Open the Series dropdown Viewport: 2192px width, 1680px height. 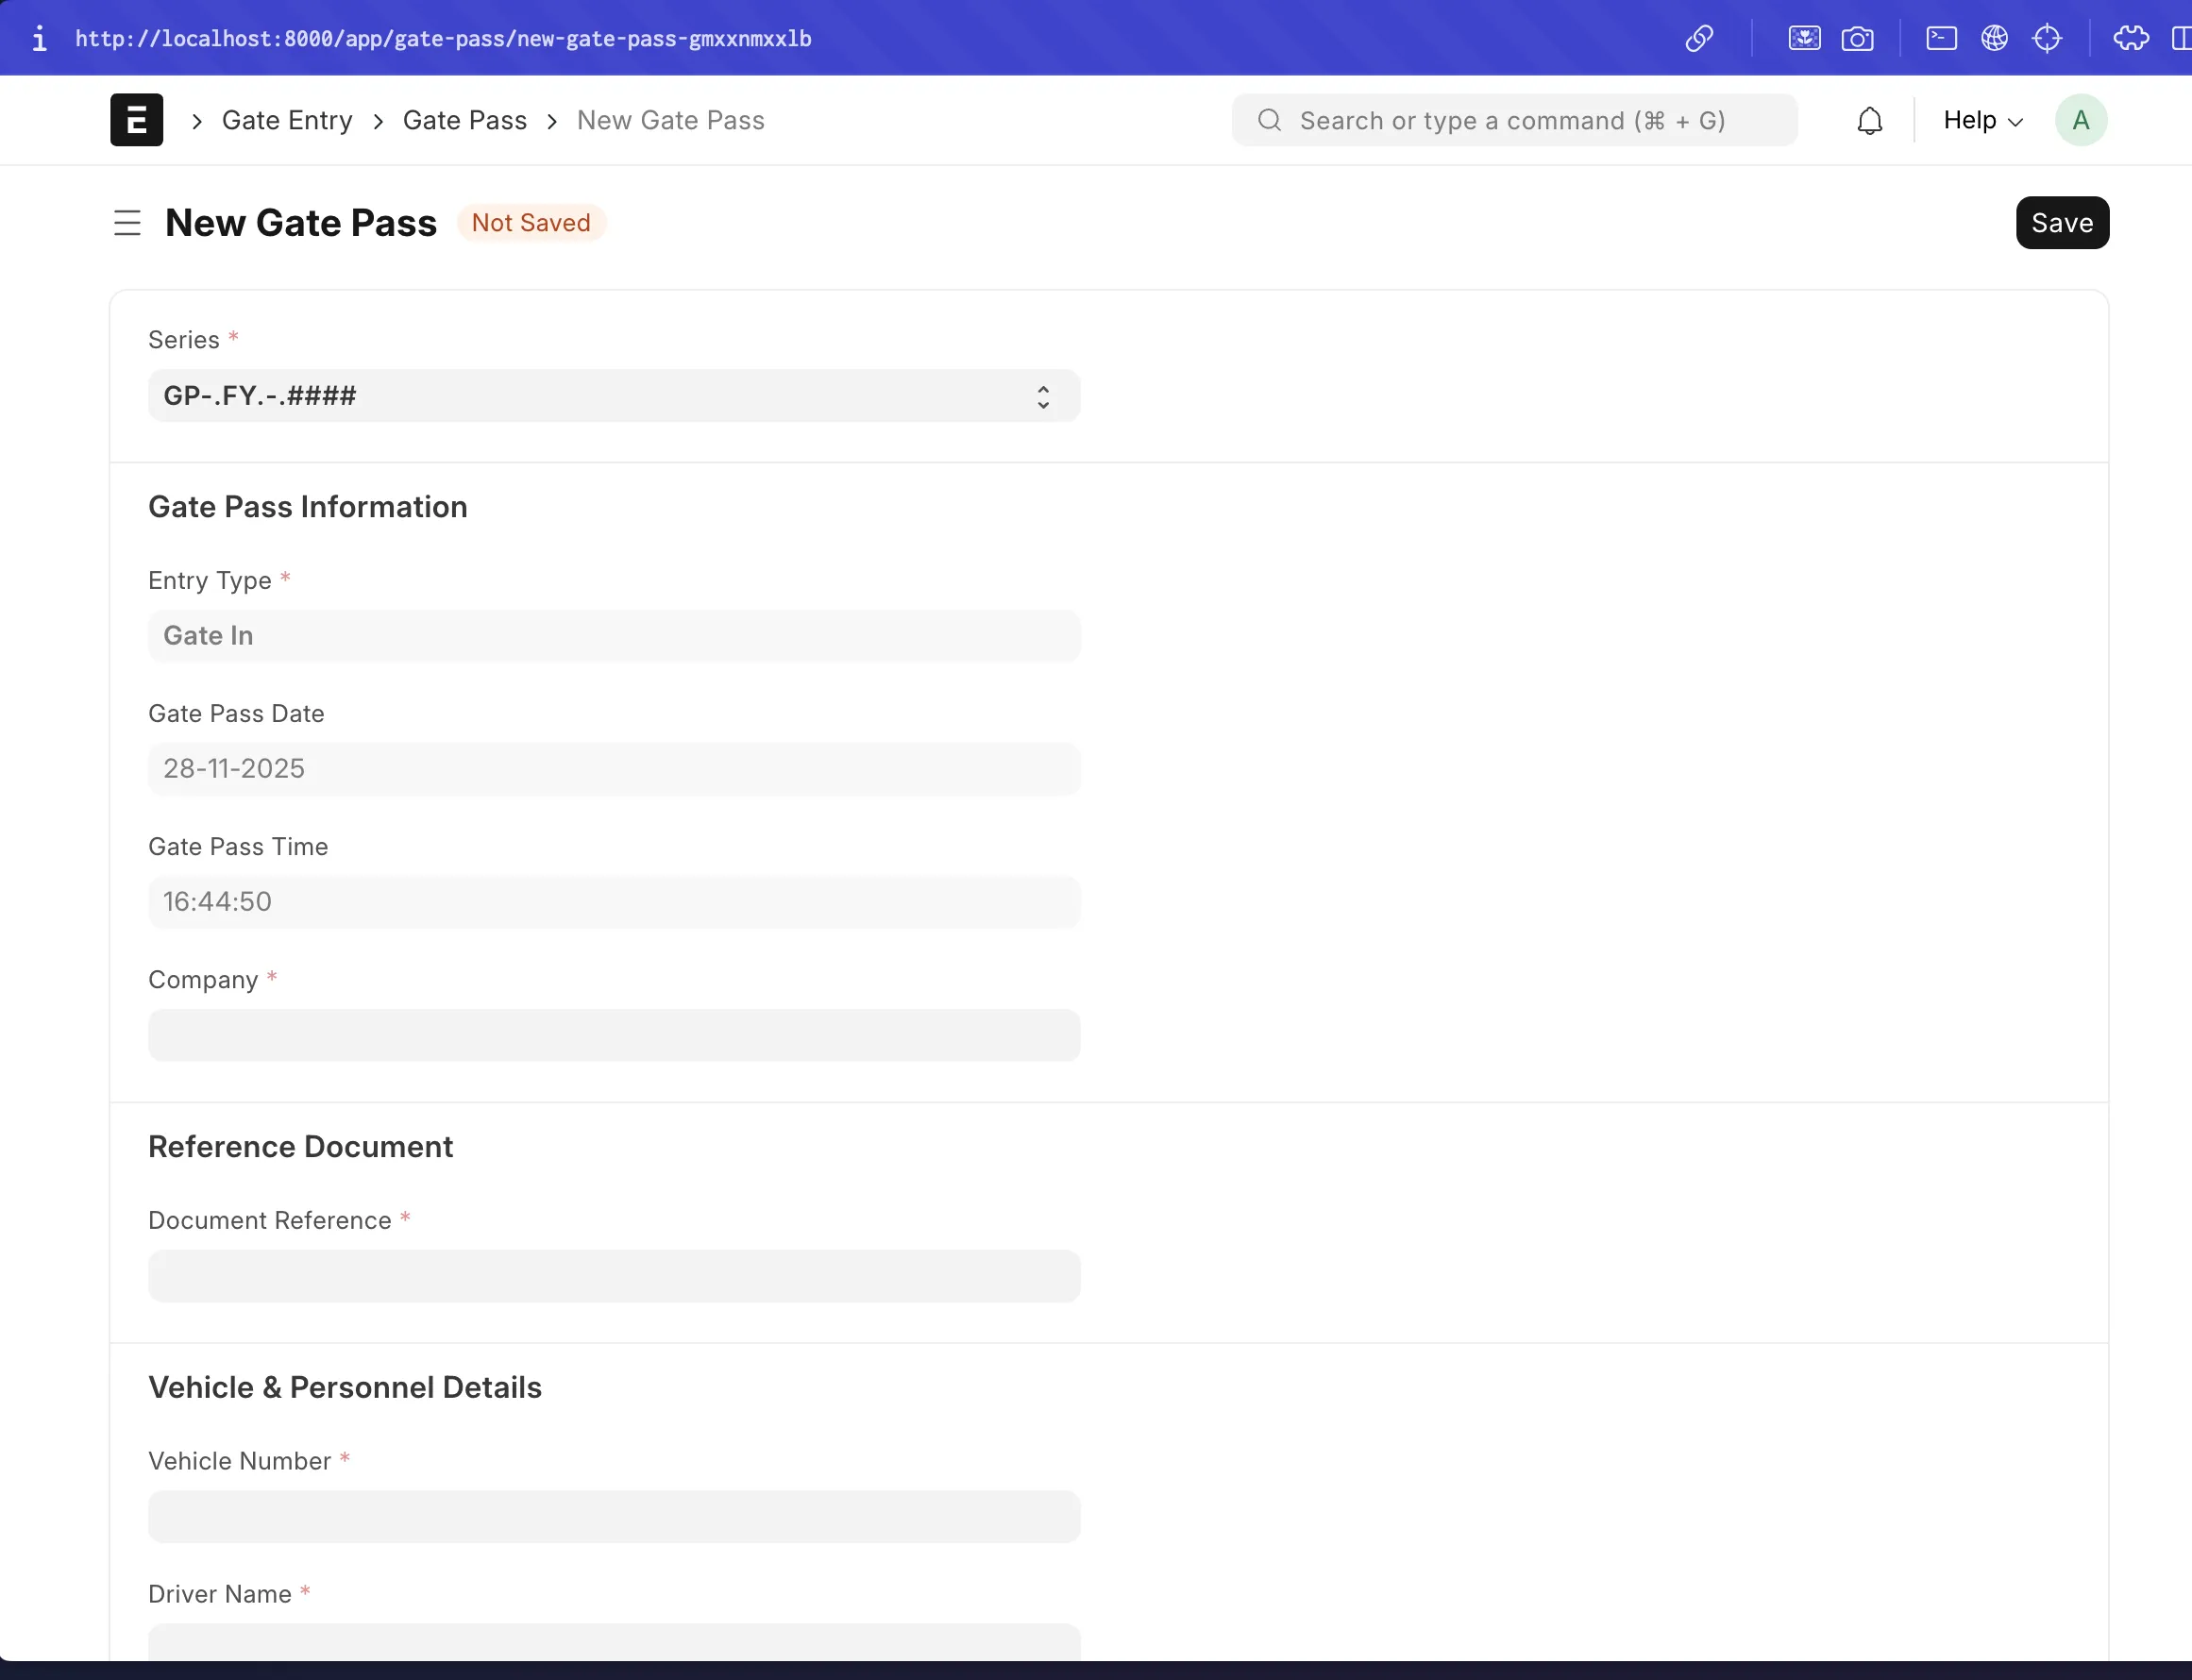(613, 396)
